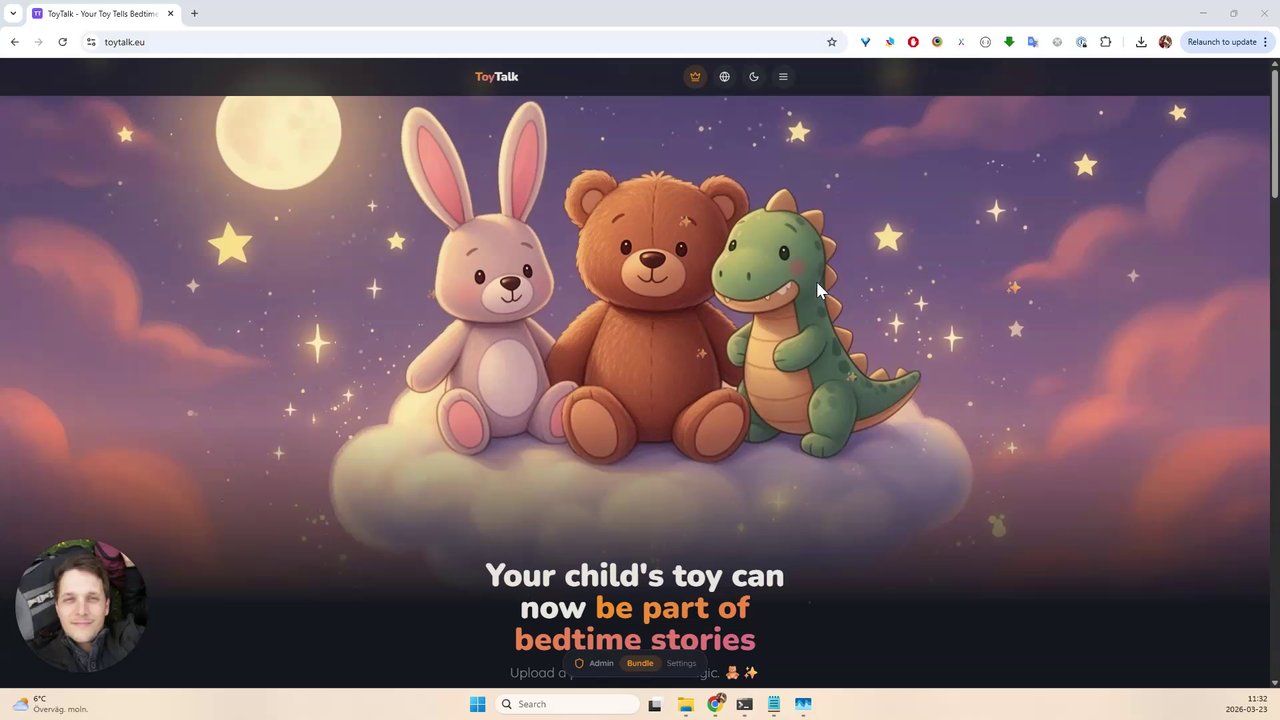View site information icon in address bar
This screenshot has width=1280, height=720.
(91, 42)
